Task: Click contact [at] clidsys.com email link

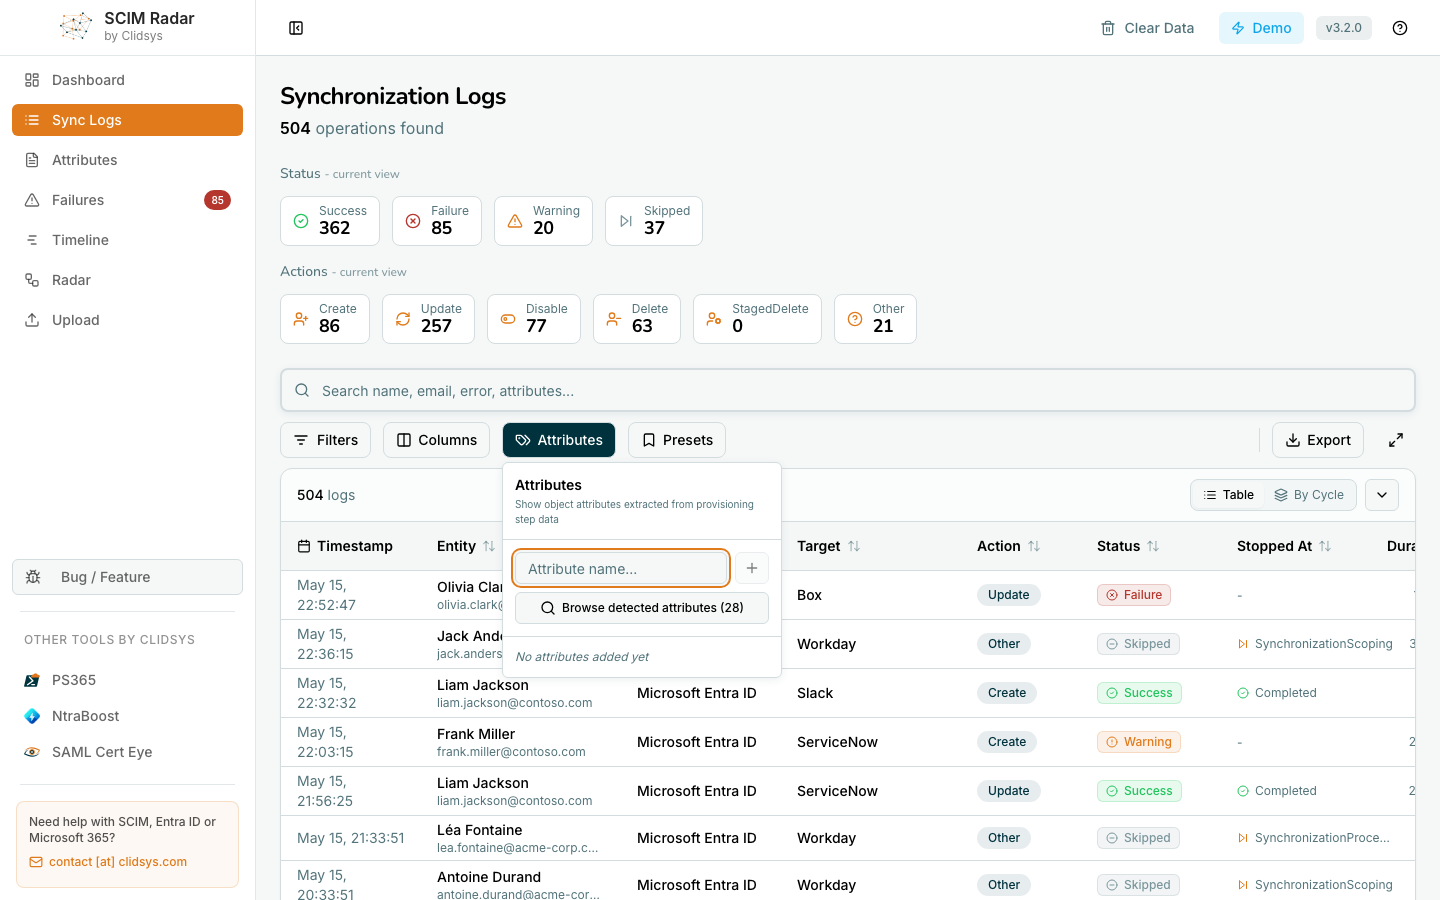Action: [118, 862]
